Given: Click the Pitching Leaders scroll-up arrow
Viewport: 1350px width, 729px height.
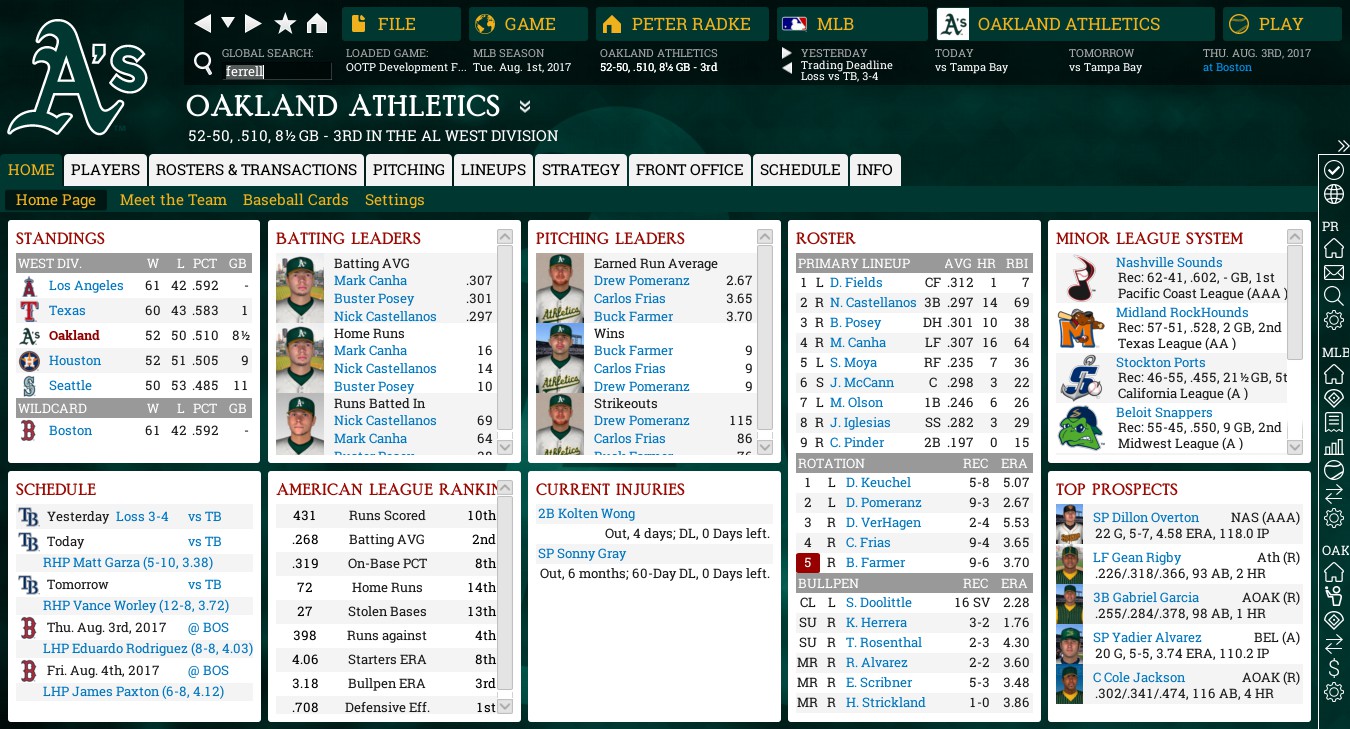Looking at the screenshot, I should click(x=765, y=237).
